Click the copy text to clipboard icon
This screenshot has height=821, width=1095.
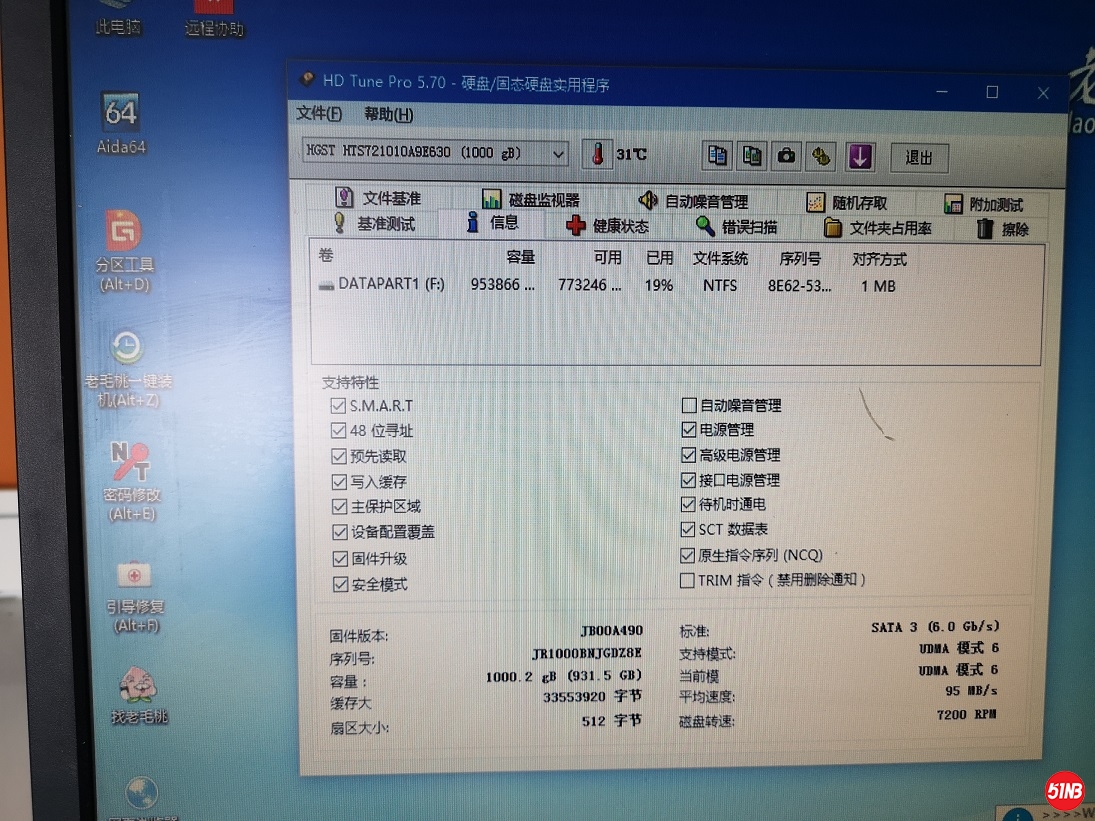[x=717, y=156]
